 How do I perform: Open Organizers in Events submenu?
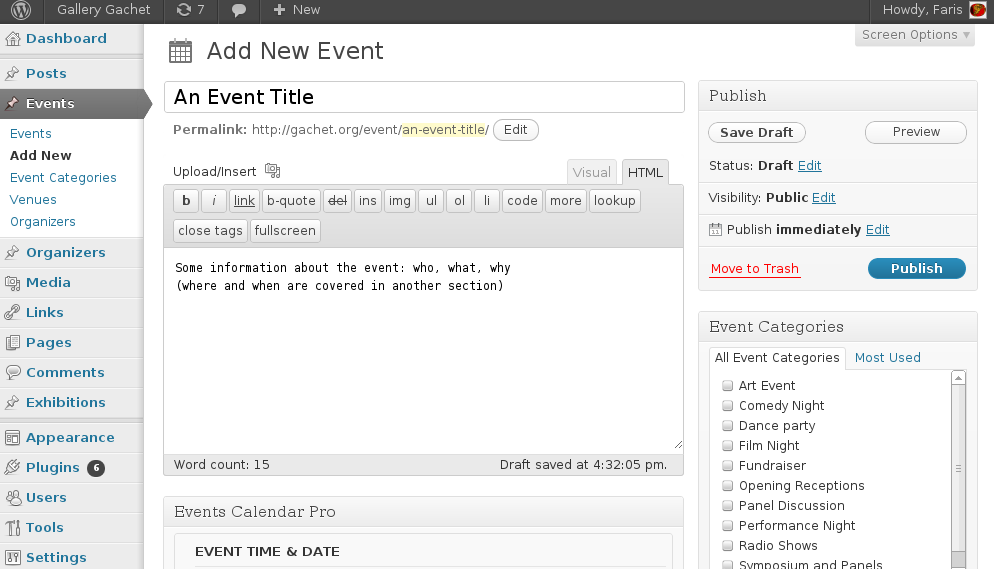42,222
